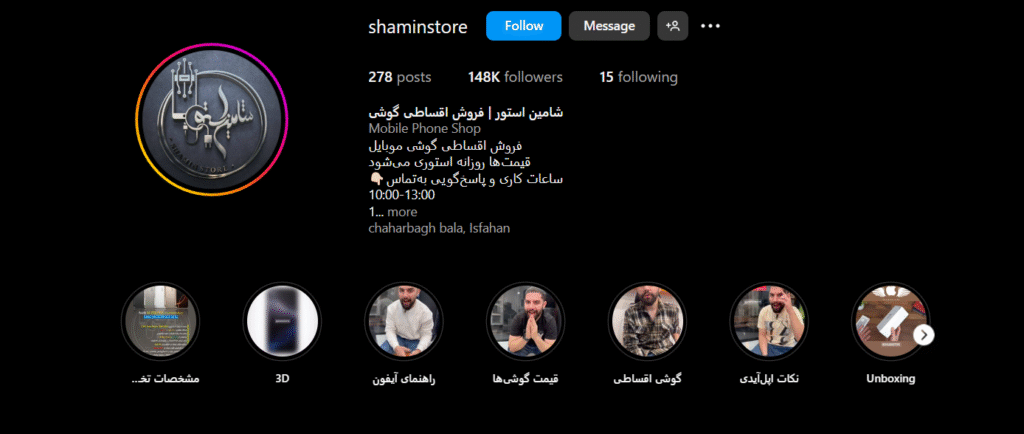Open the three-dot options menu
Screen dimensions: 1024x434
[x=710, y=26]
